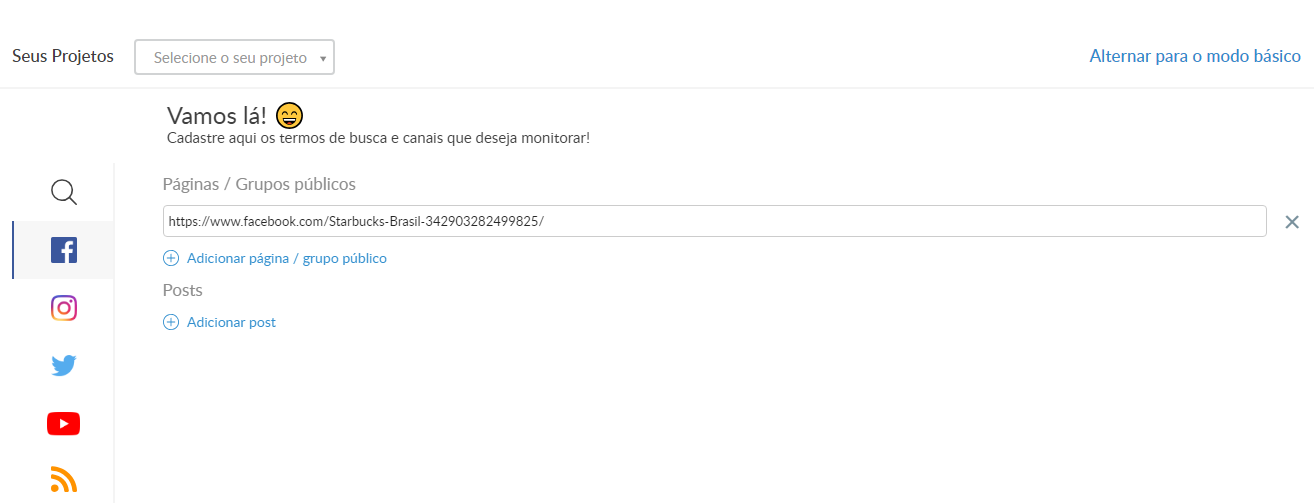This screenshot has height=503, width=1314.
Task: Click the plus icon beside Adicionar post
Action: (171, 322)
